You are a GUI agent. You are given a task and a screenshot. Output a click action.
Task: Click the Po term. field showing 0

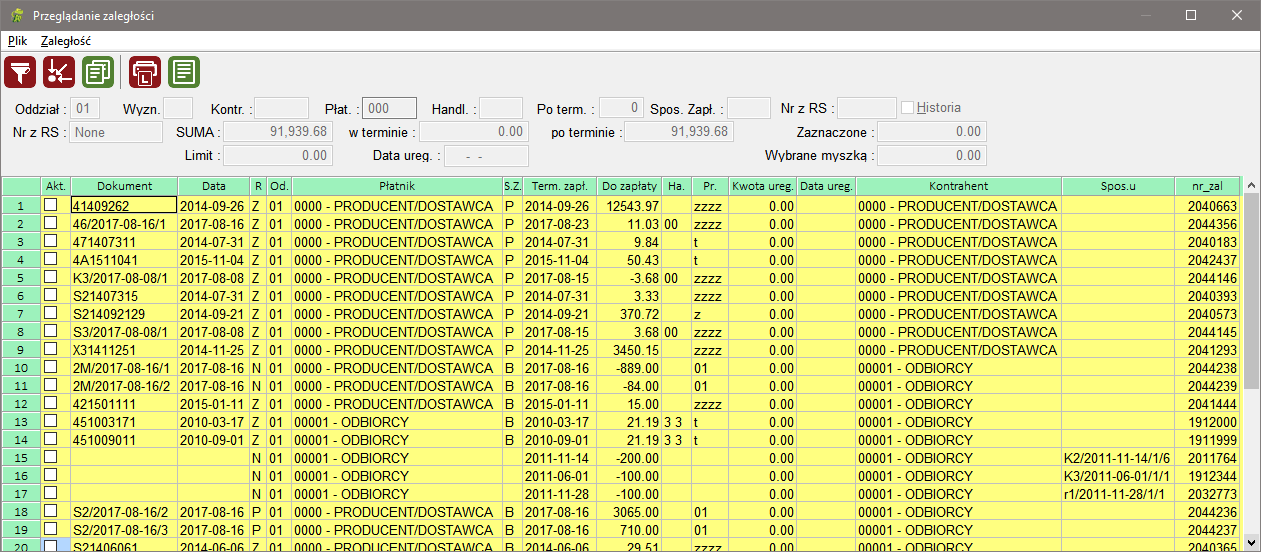click(x=622, y=108)
